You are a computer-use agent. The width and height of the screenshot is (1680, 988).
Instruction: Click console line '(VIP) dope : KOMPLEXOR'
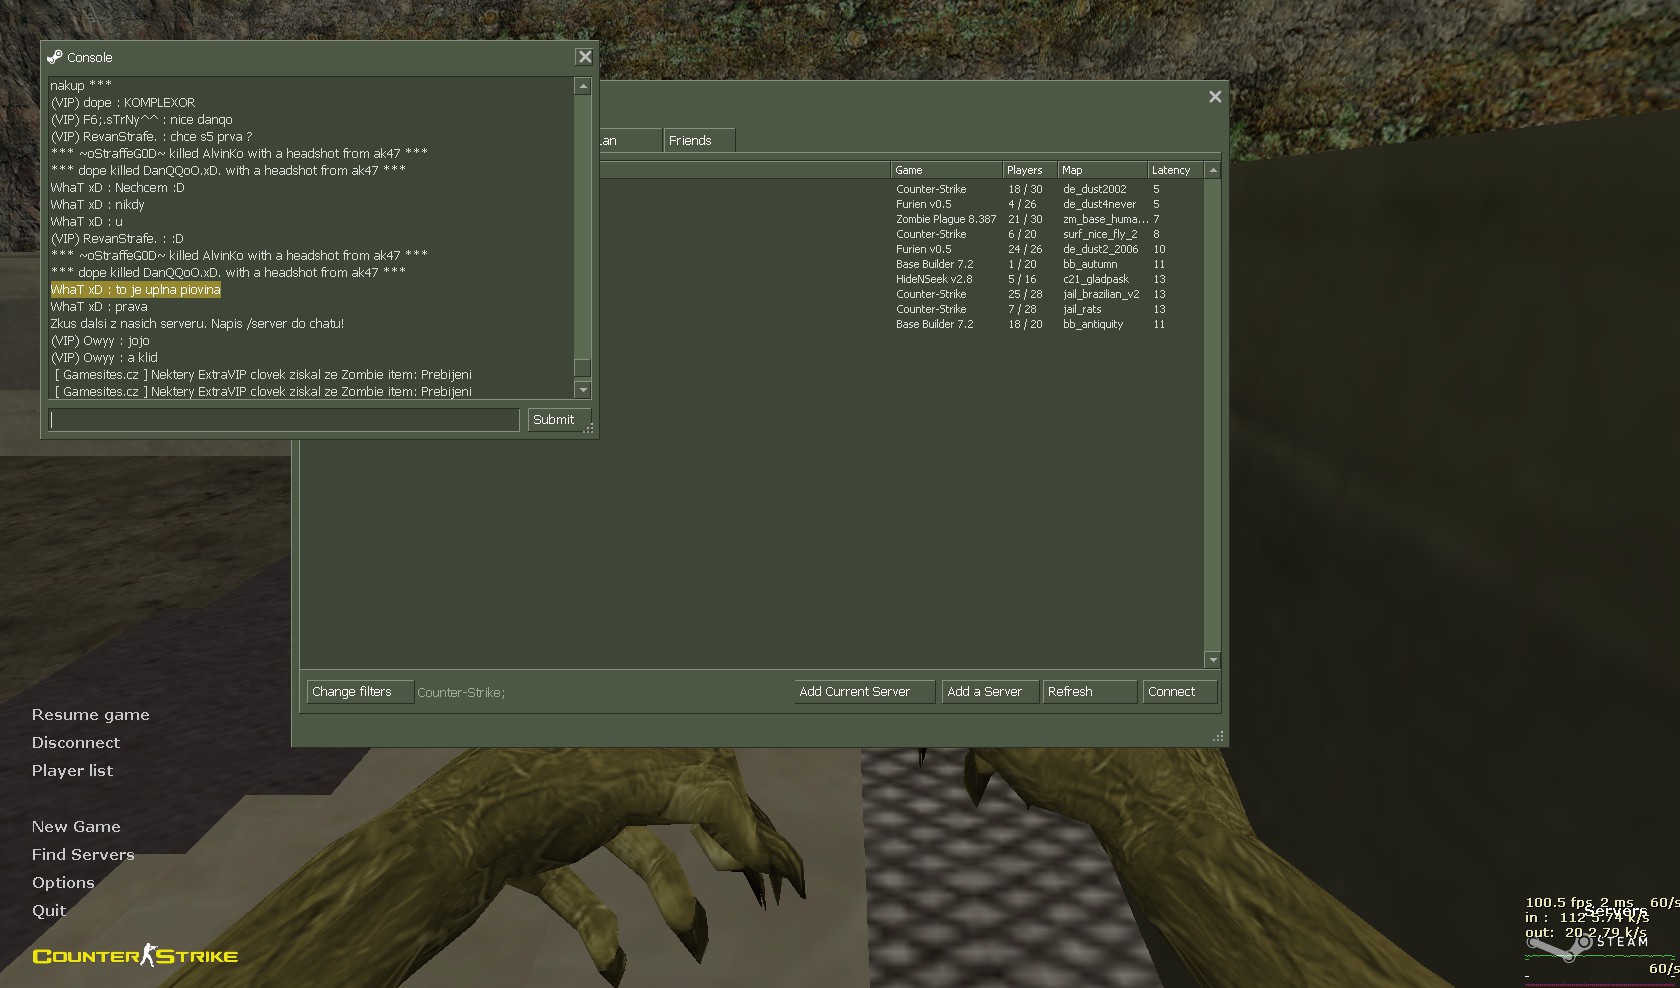tap(123, 103)
